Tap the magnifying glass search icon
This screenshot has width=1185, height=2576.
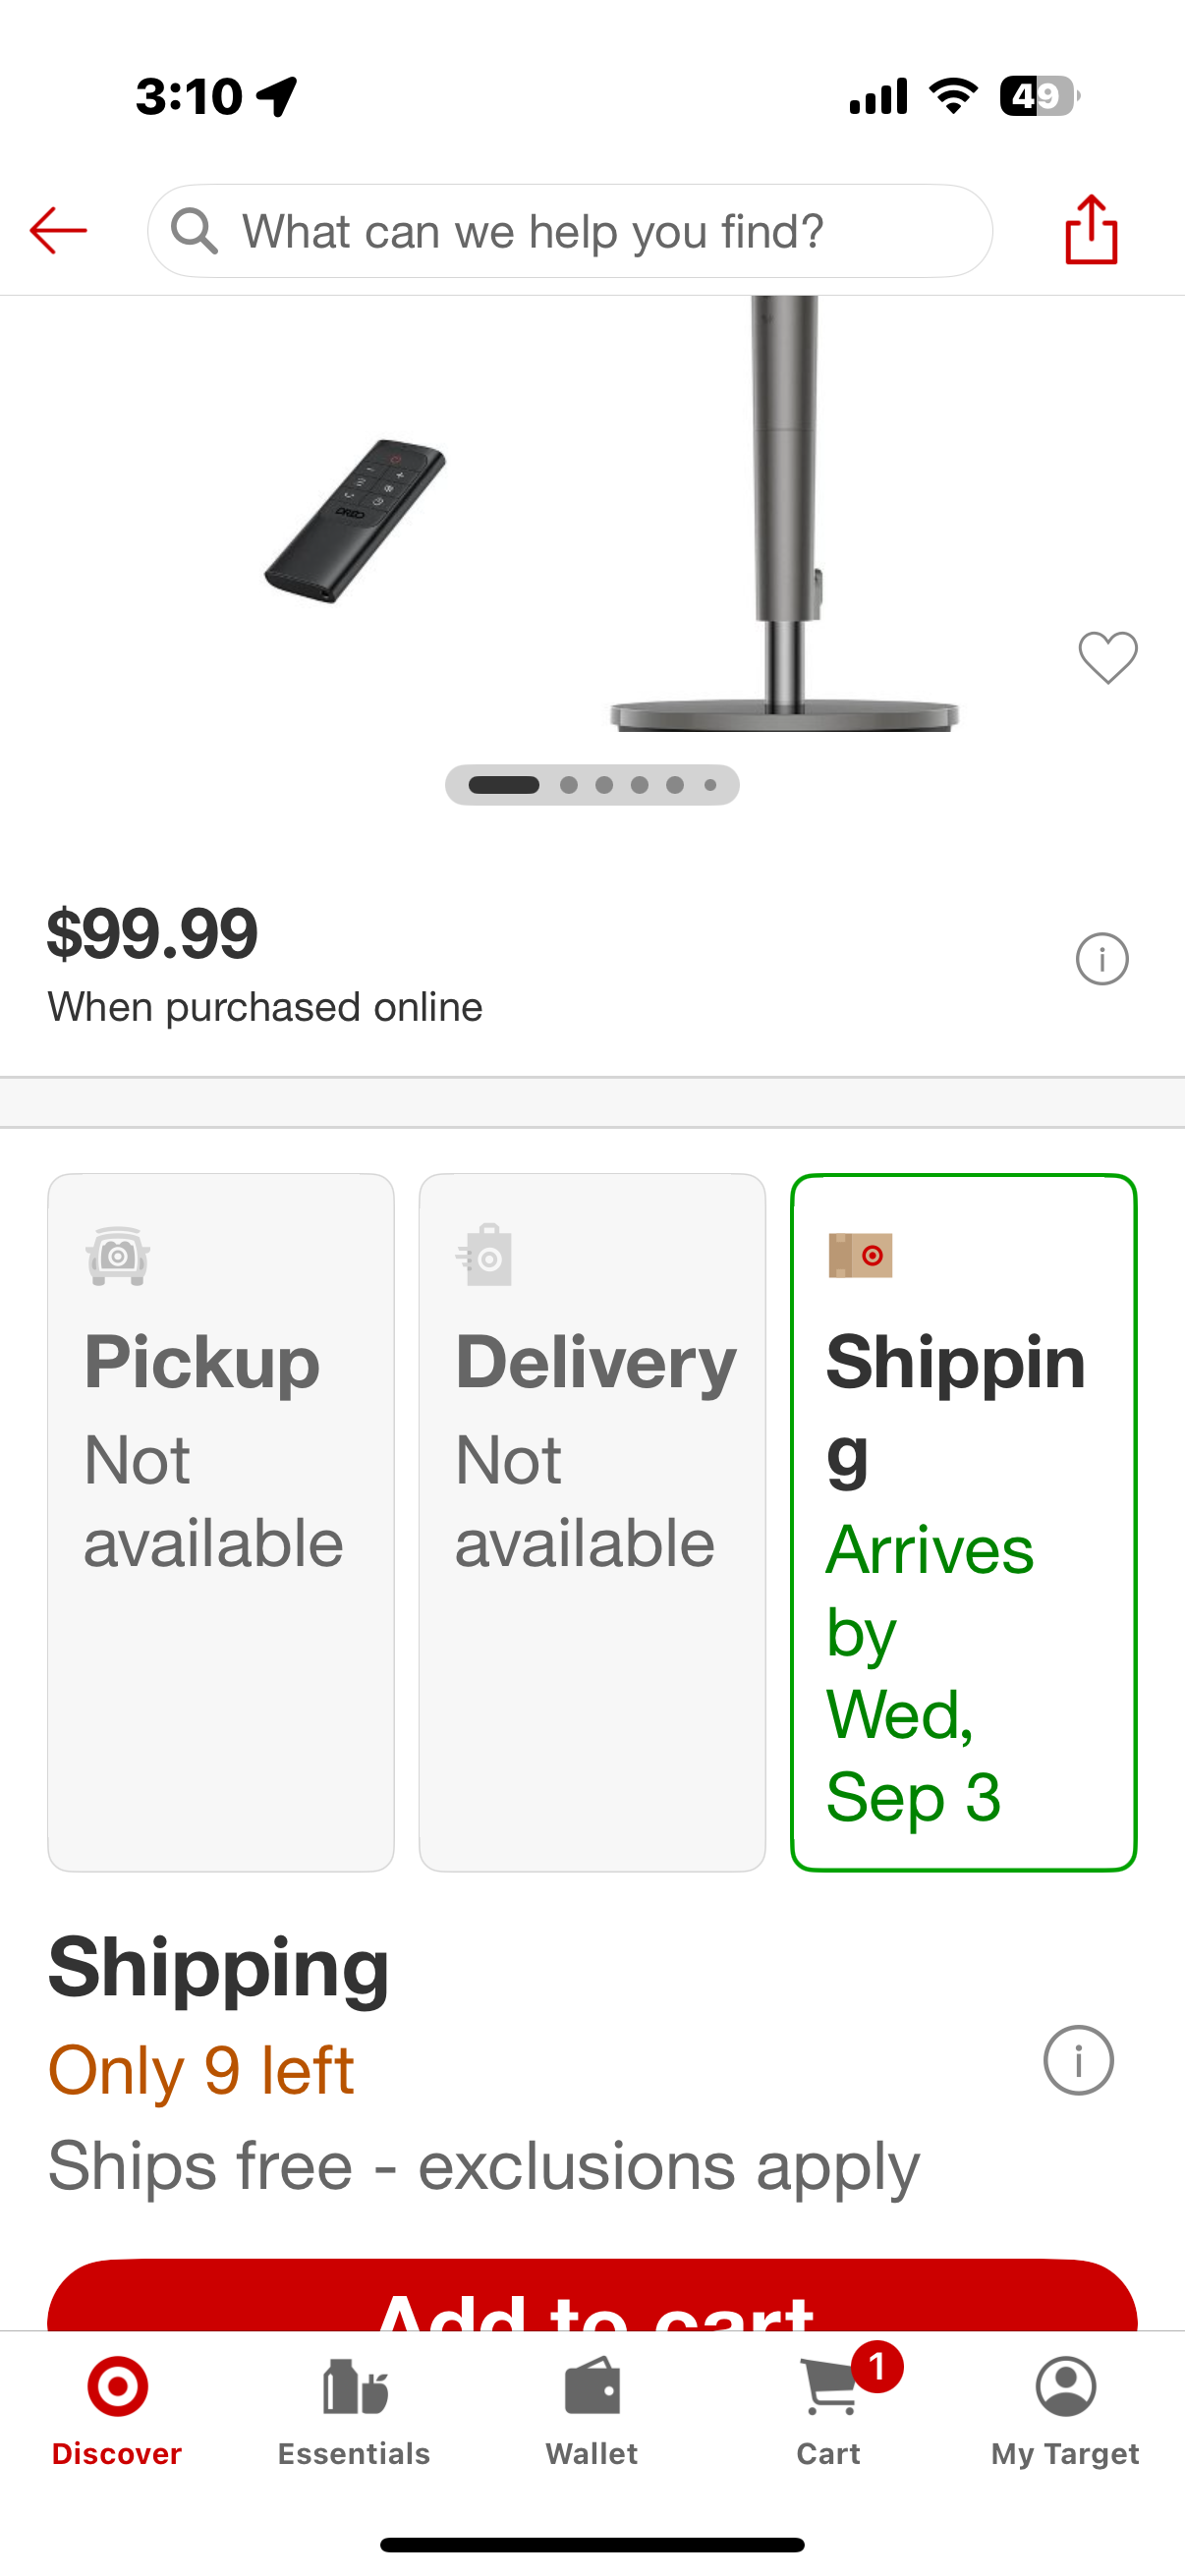[x=194, y=231]
